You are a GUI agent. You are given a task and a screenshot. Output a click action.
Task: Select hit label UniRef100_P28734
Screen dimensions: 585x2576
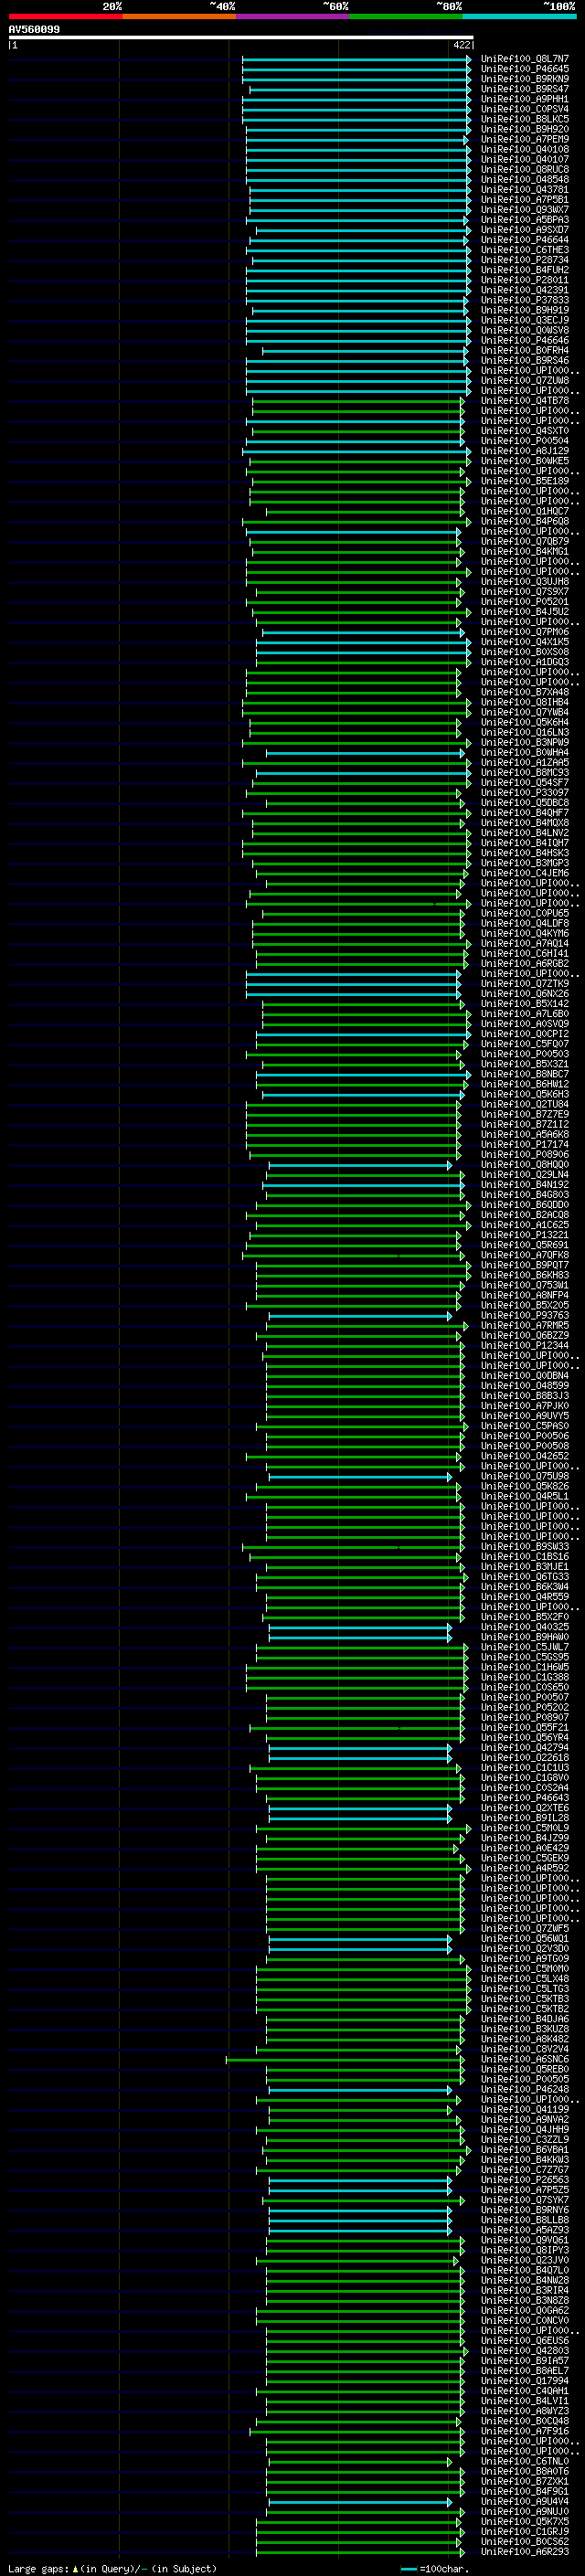point(525,260)
